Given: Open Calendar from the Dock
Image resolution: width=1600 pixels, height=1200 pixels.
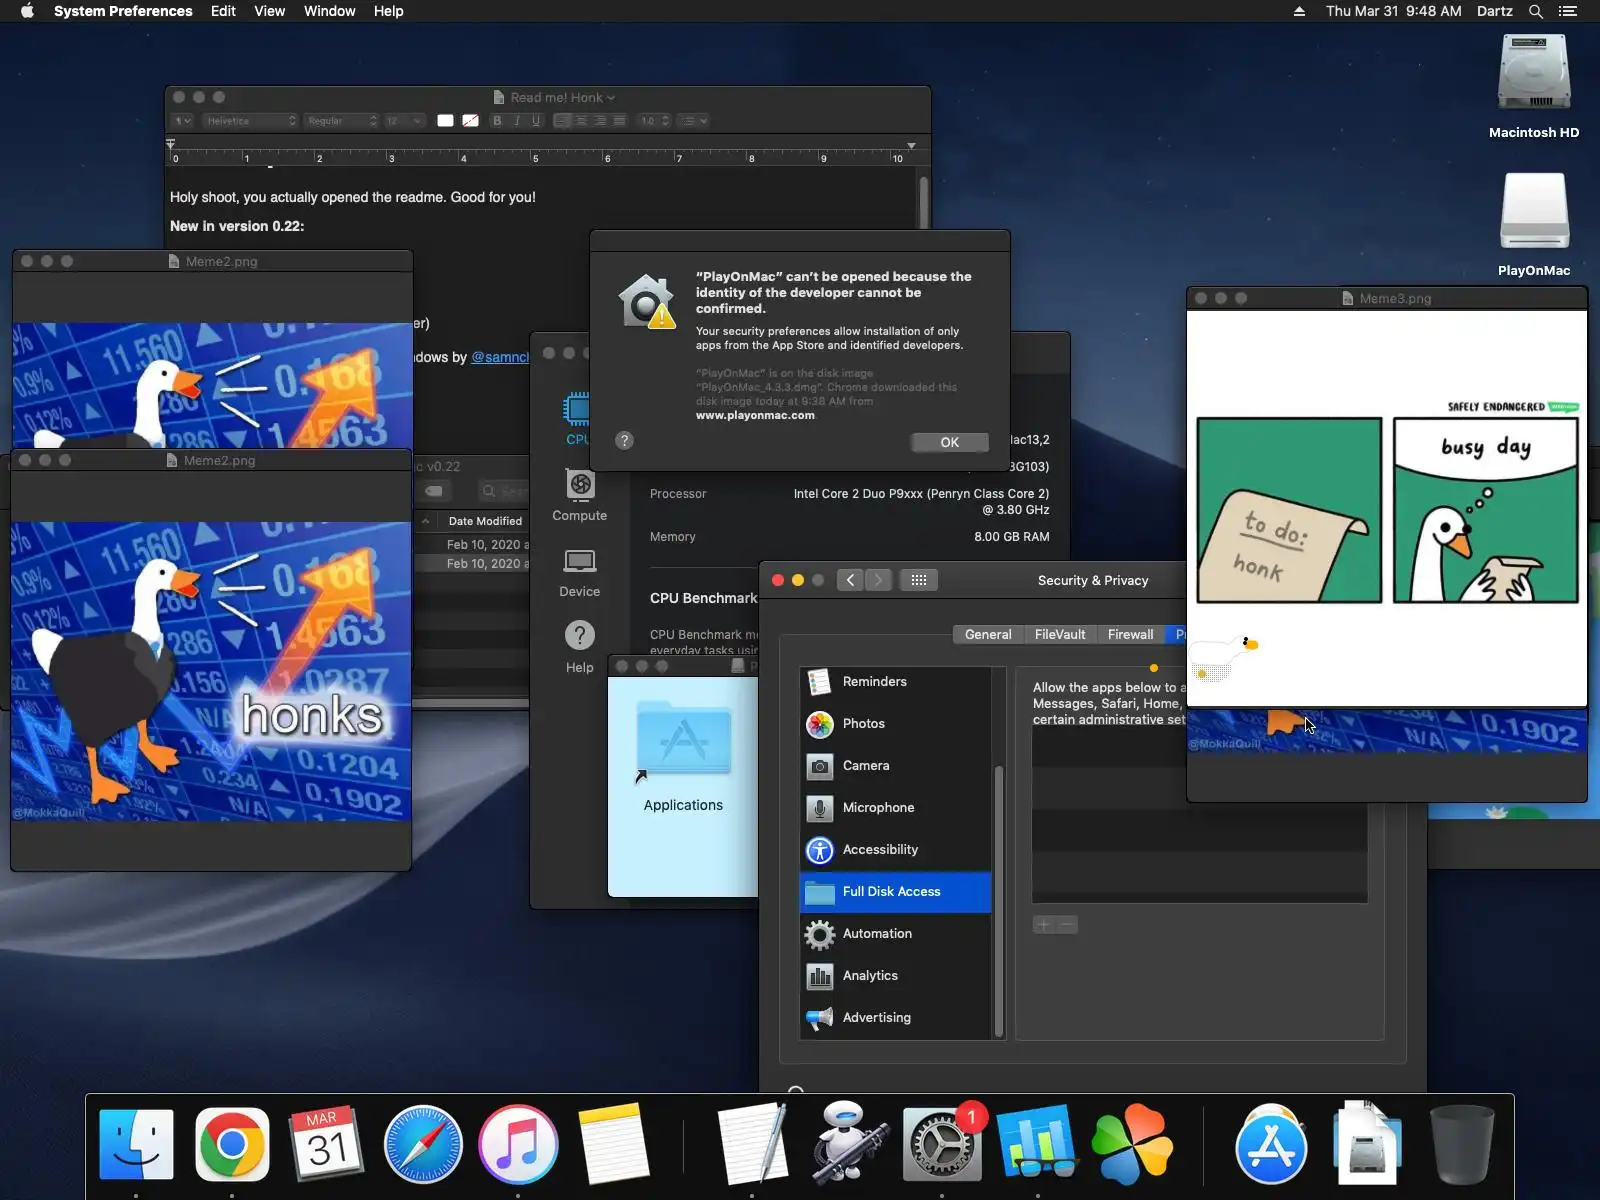Looking at the screenshot, I should tap(327, 1144).
